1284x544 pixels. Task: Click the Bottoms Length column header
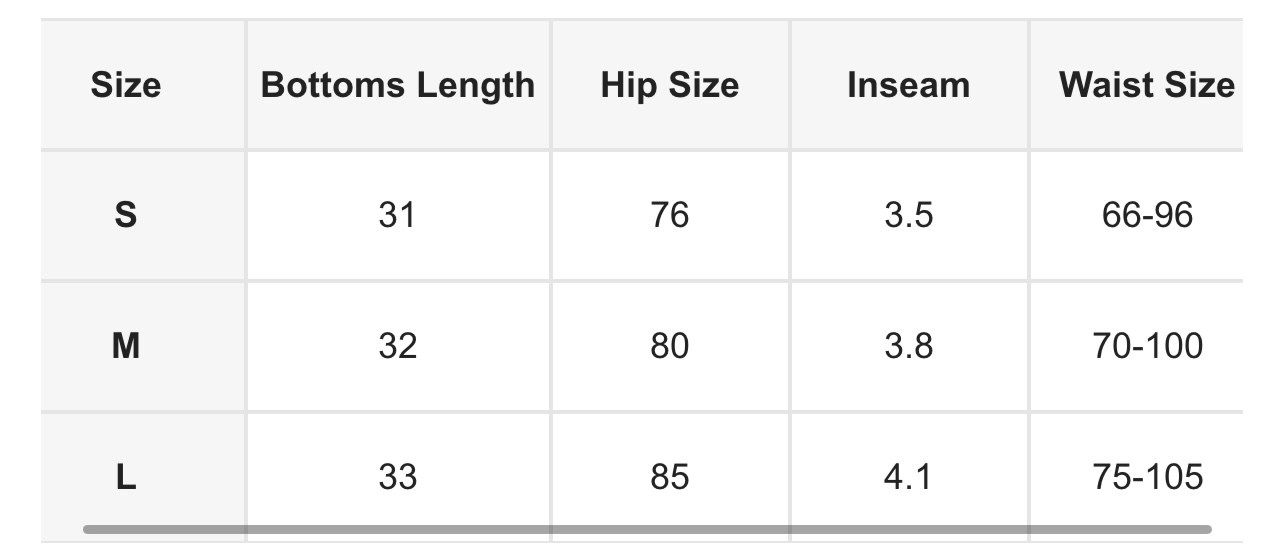(x=397, y=85)
